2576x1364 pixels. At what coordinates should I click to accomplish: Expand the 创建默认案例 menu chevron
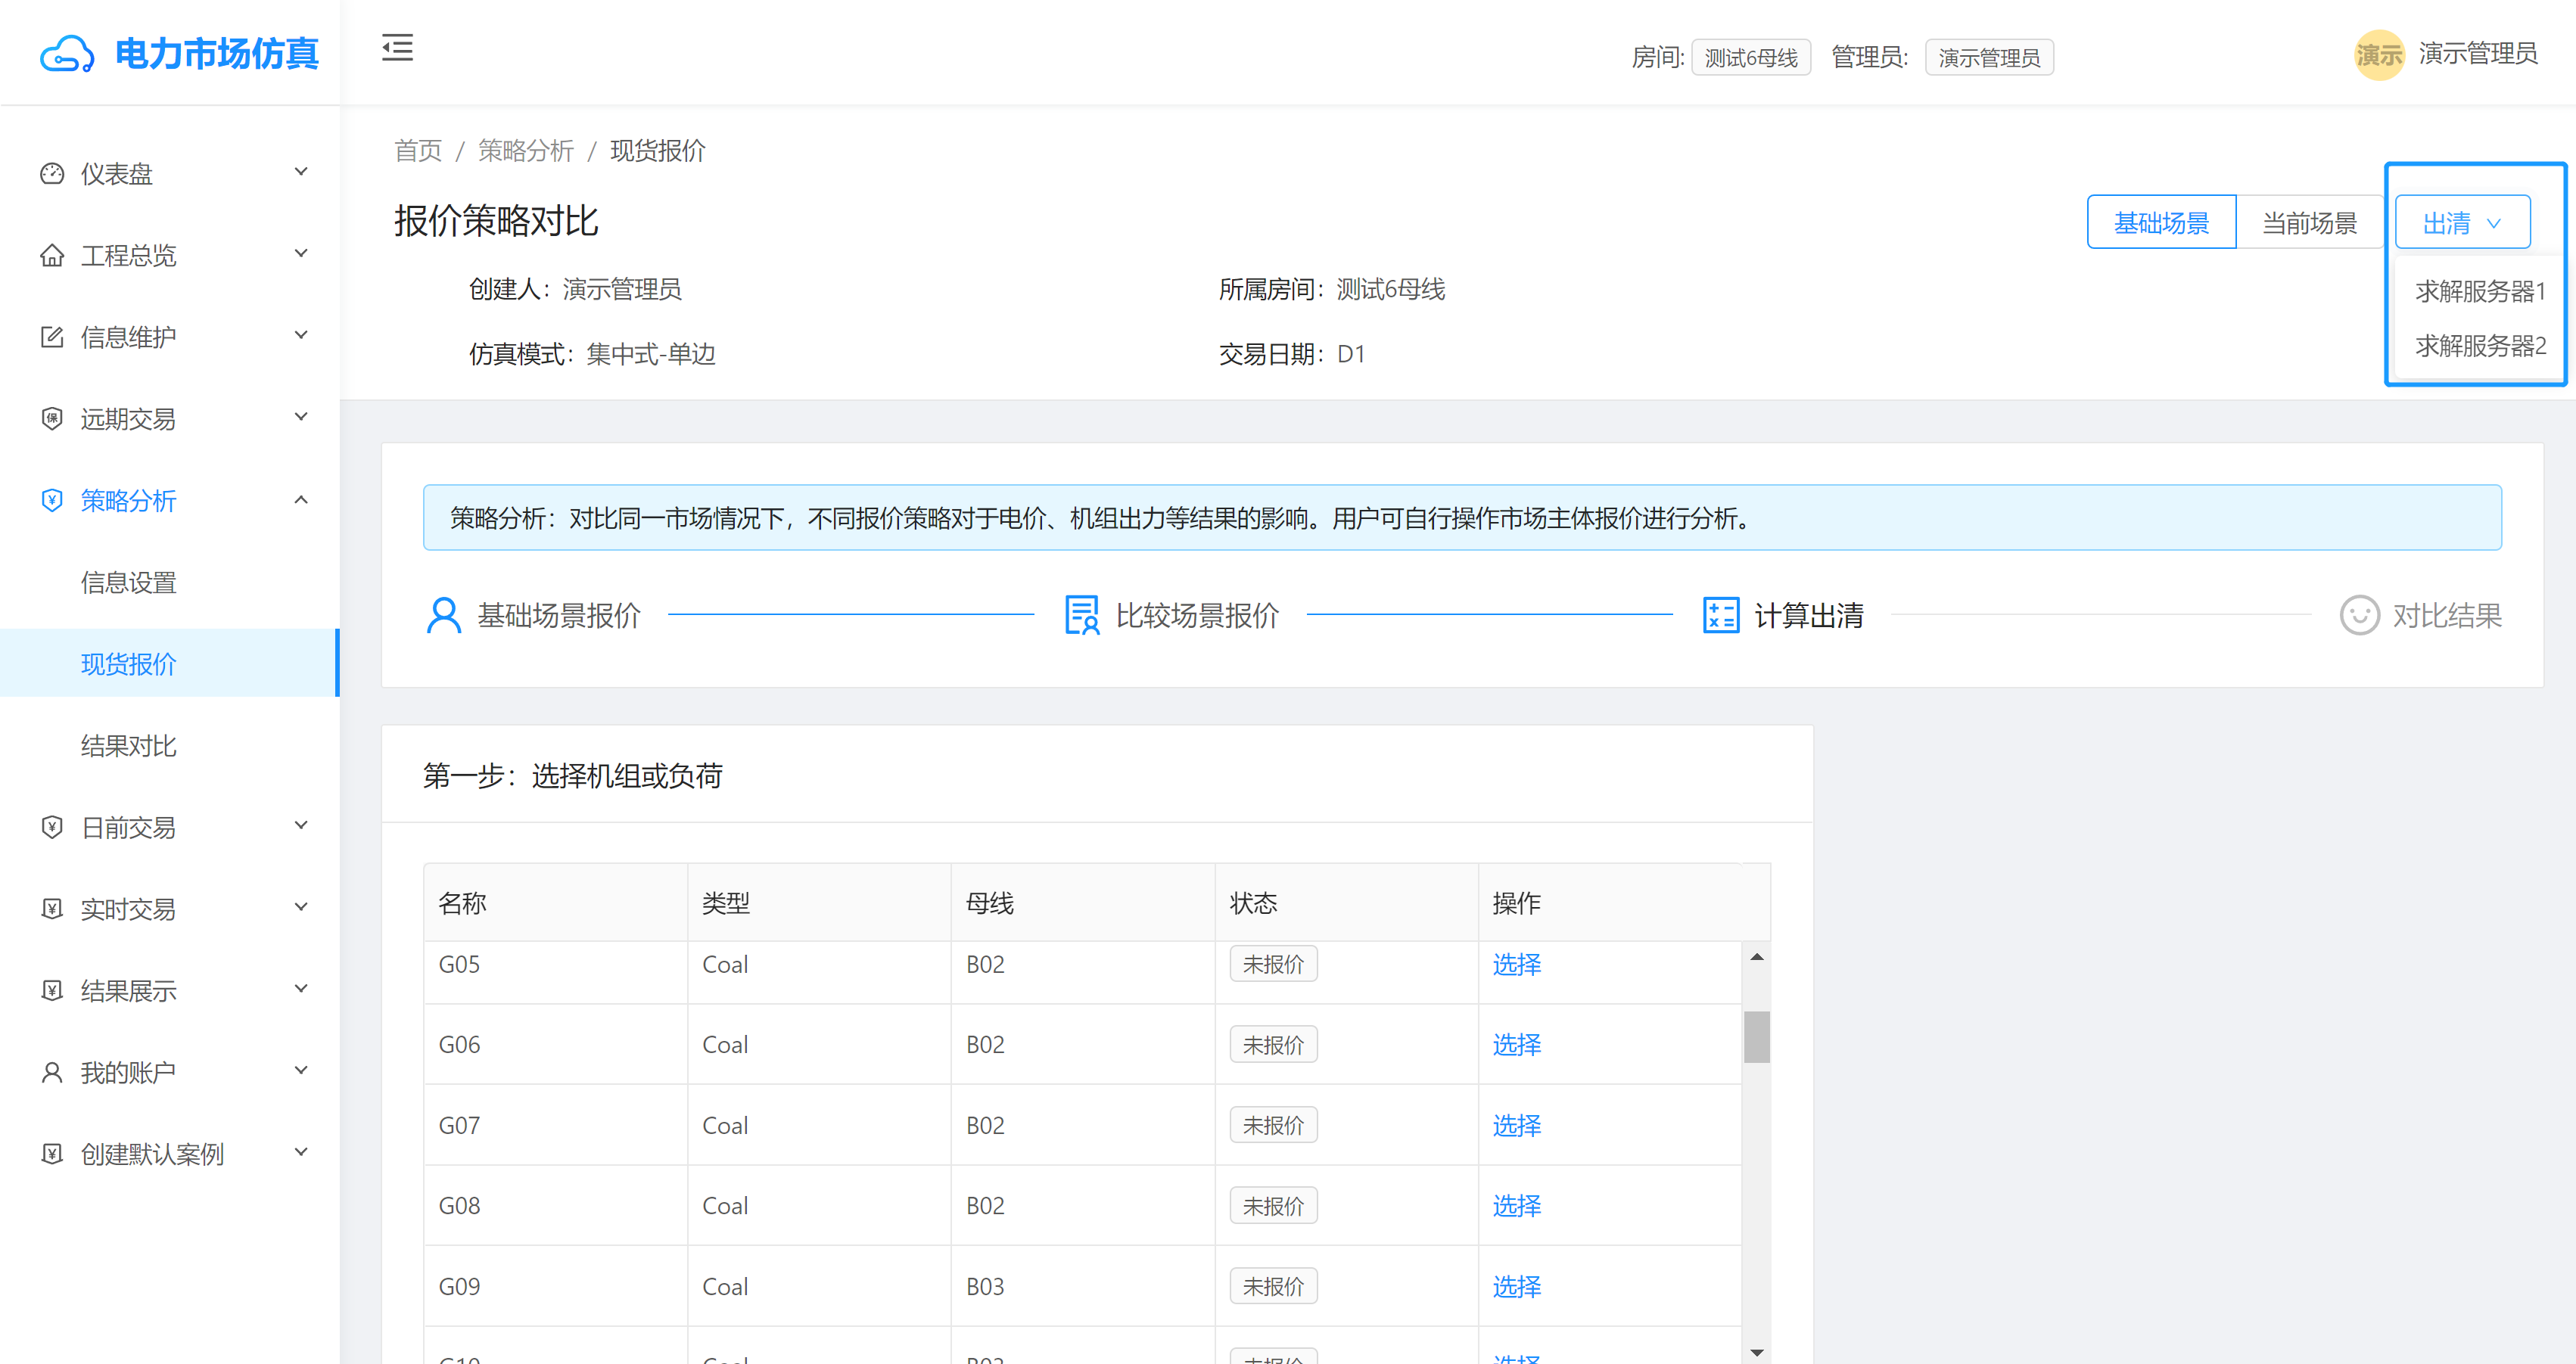[301, 1152]
